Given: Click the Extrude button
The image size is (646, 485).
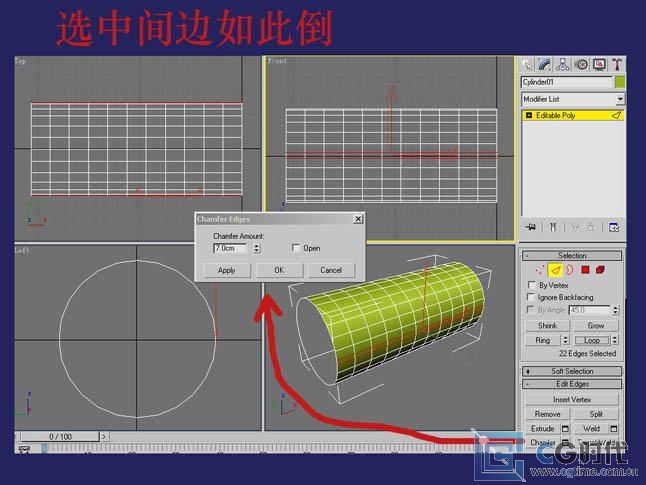Looking at the screenshot, I should coord(543,429).
